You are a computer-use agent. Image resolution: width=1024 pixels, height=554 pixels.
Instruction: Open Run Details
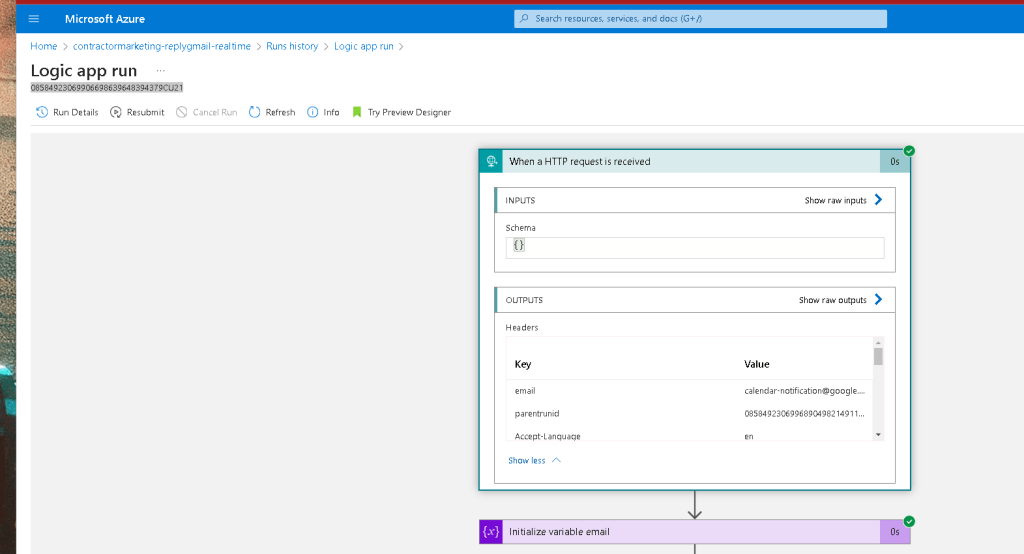click(76, 112)
